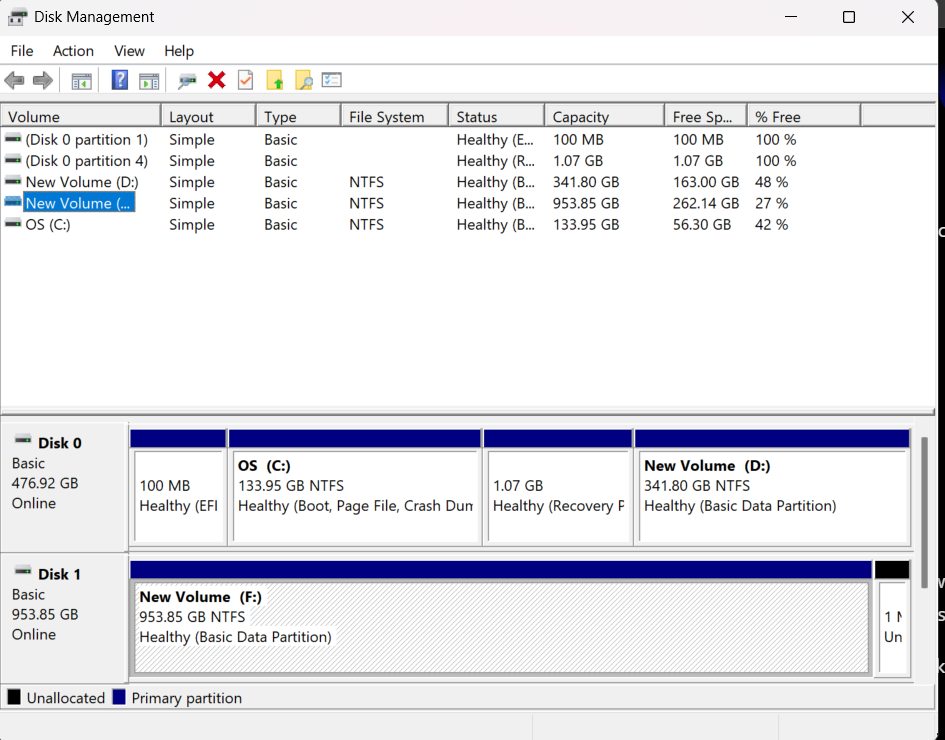Toggle Show/Hide Console Tree toolbar icon
The image size is (945, 740).
click(x=81, y=81)
